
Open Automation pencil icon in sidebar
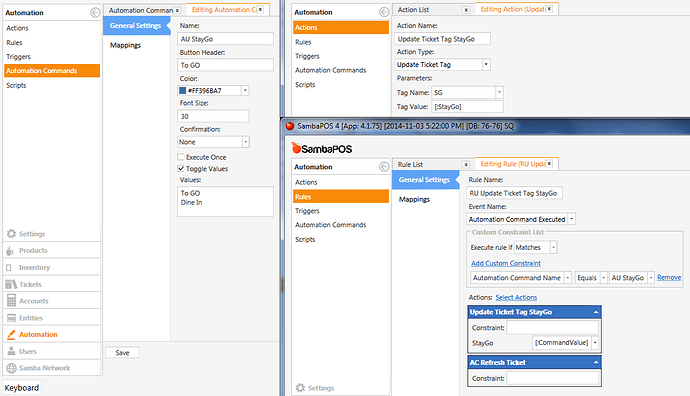coord(11,334)
